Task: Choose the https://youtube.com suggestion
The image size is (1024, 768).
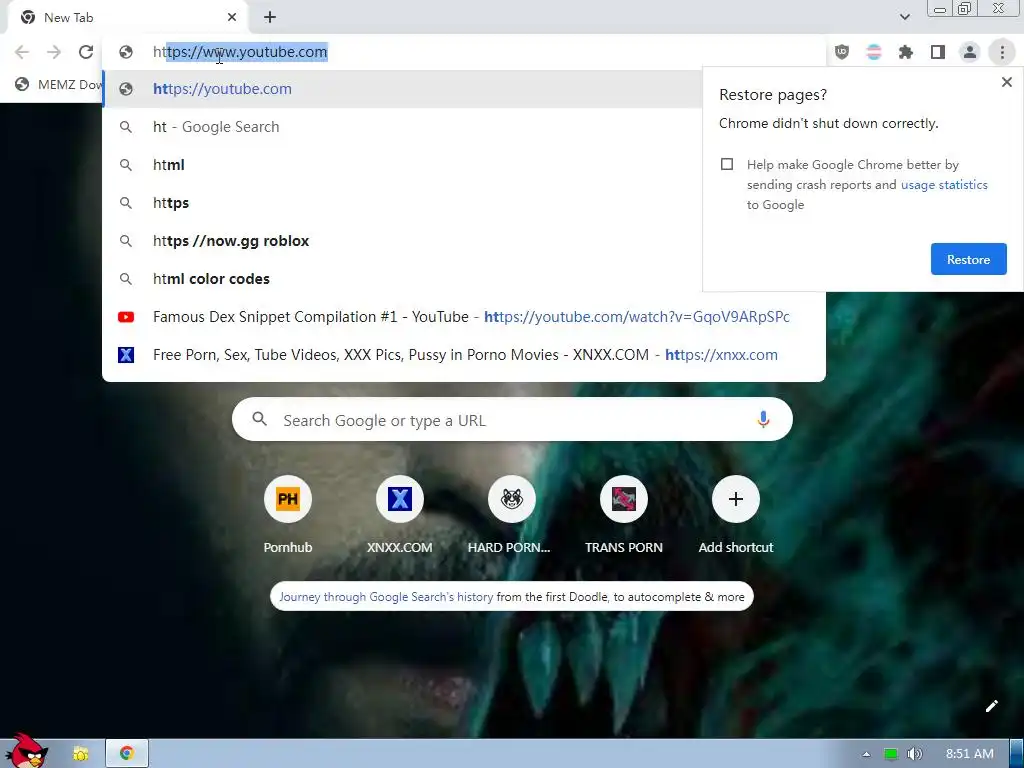Action: 402,89
